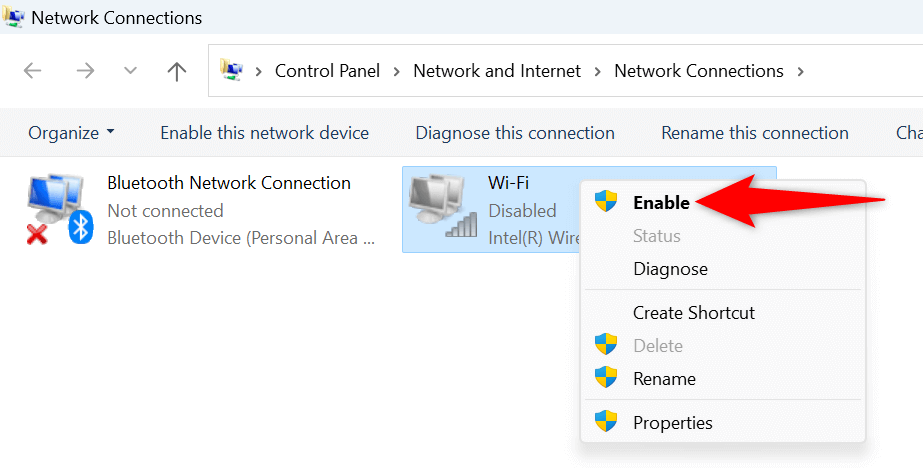This screenshot has width=923, height=468.
Task: Choose Enable from the context menu
Action: point(661,203)
